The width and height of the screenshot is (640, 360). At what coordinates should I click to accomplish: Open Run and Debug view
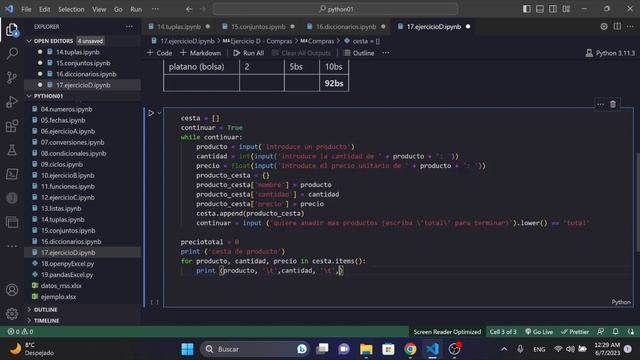coord(12,102)
